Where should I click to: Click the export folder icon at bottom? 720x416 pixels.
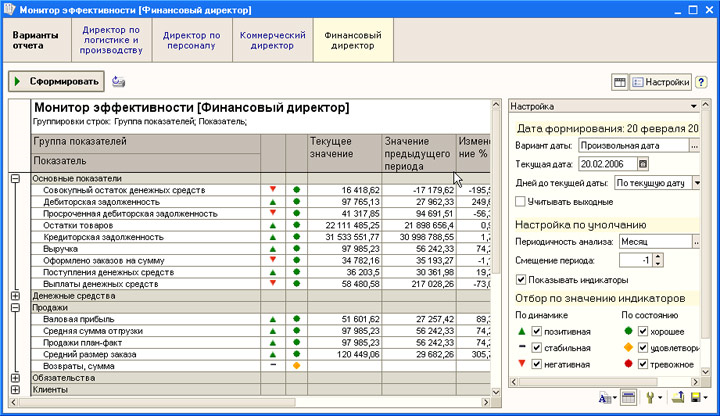click(x=678, y=398)
